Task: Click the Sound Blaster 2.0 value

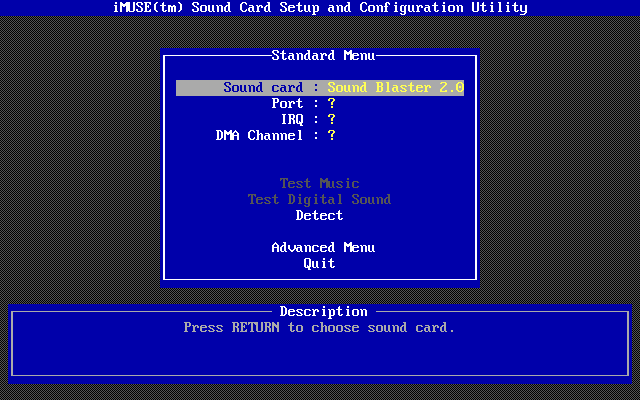Action: [x=395, y=88]
